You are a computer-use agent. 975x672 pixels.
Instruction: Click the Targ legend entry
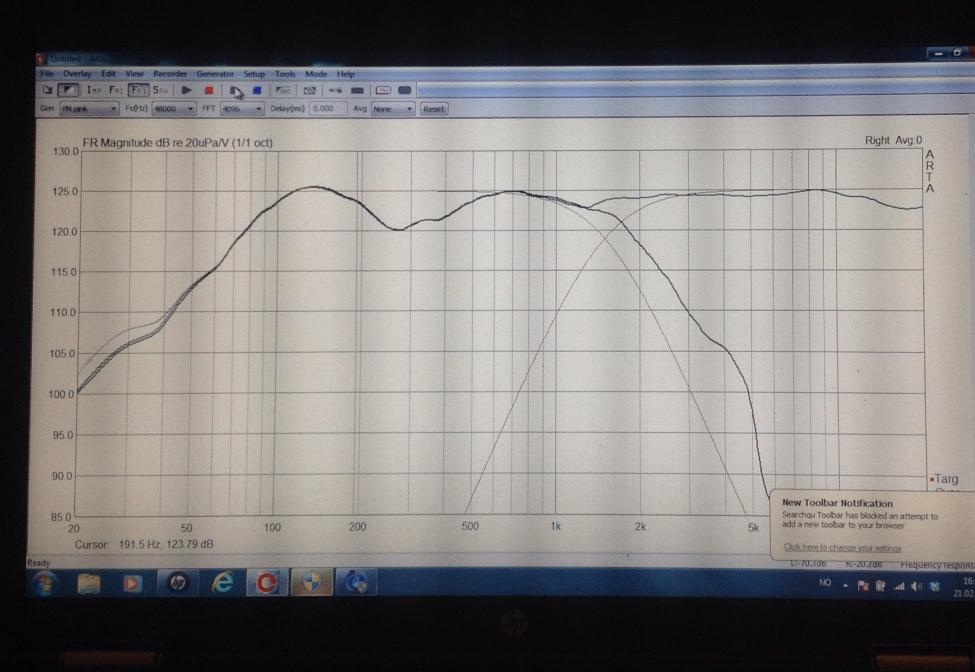tap(945, 479)
